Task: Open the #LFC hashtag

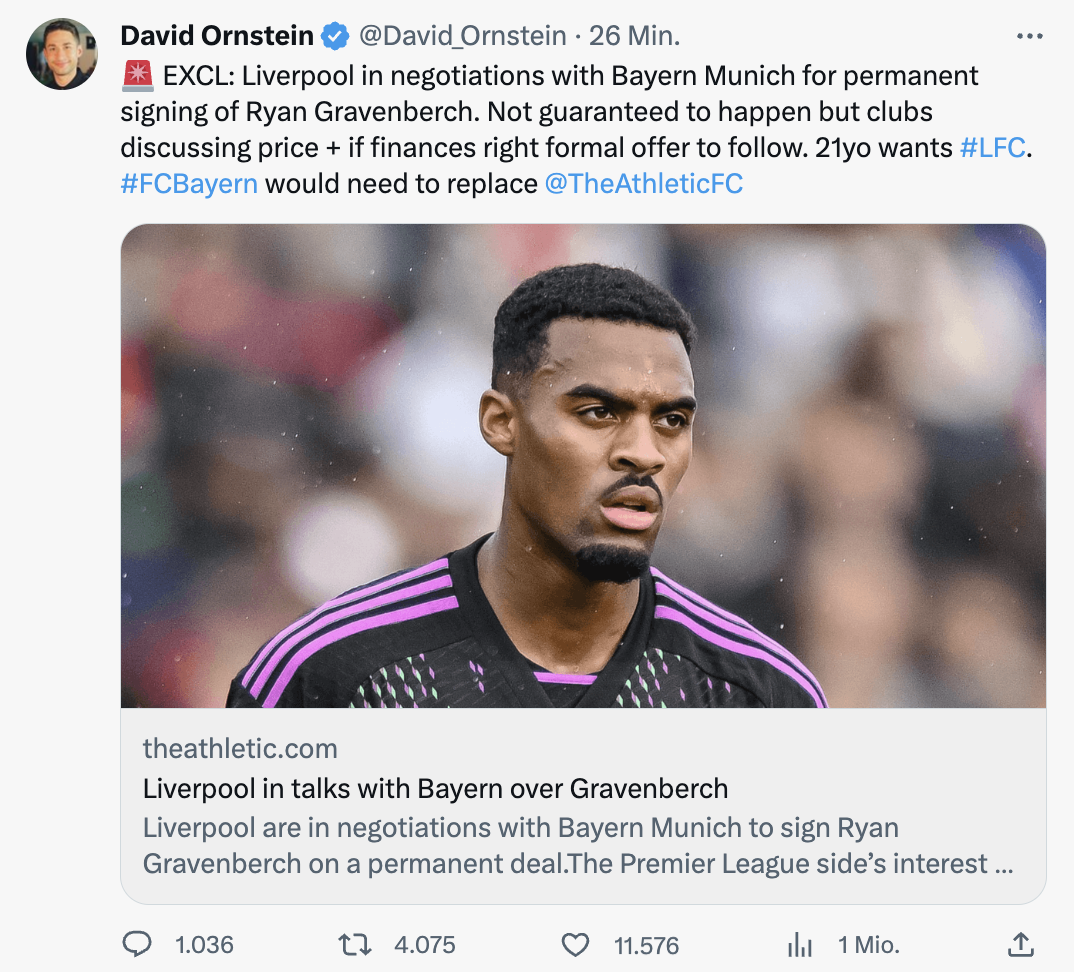Action: point(993,148)
